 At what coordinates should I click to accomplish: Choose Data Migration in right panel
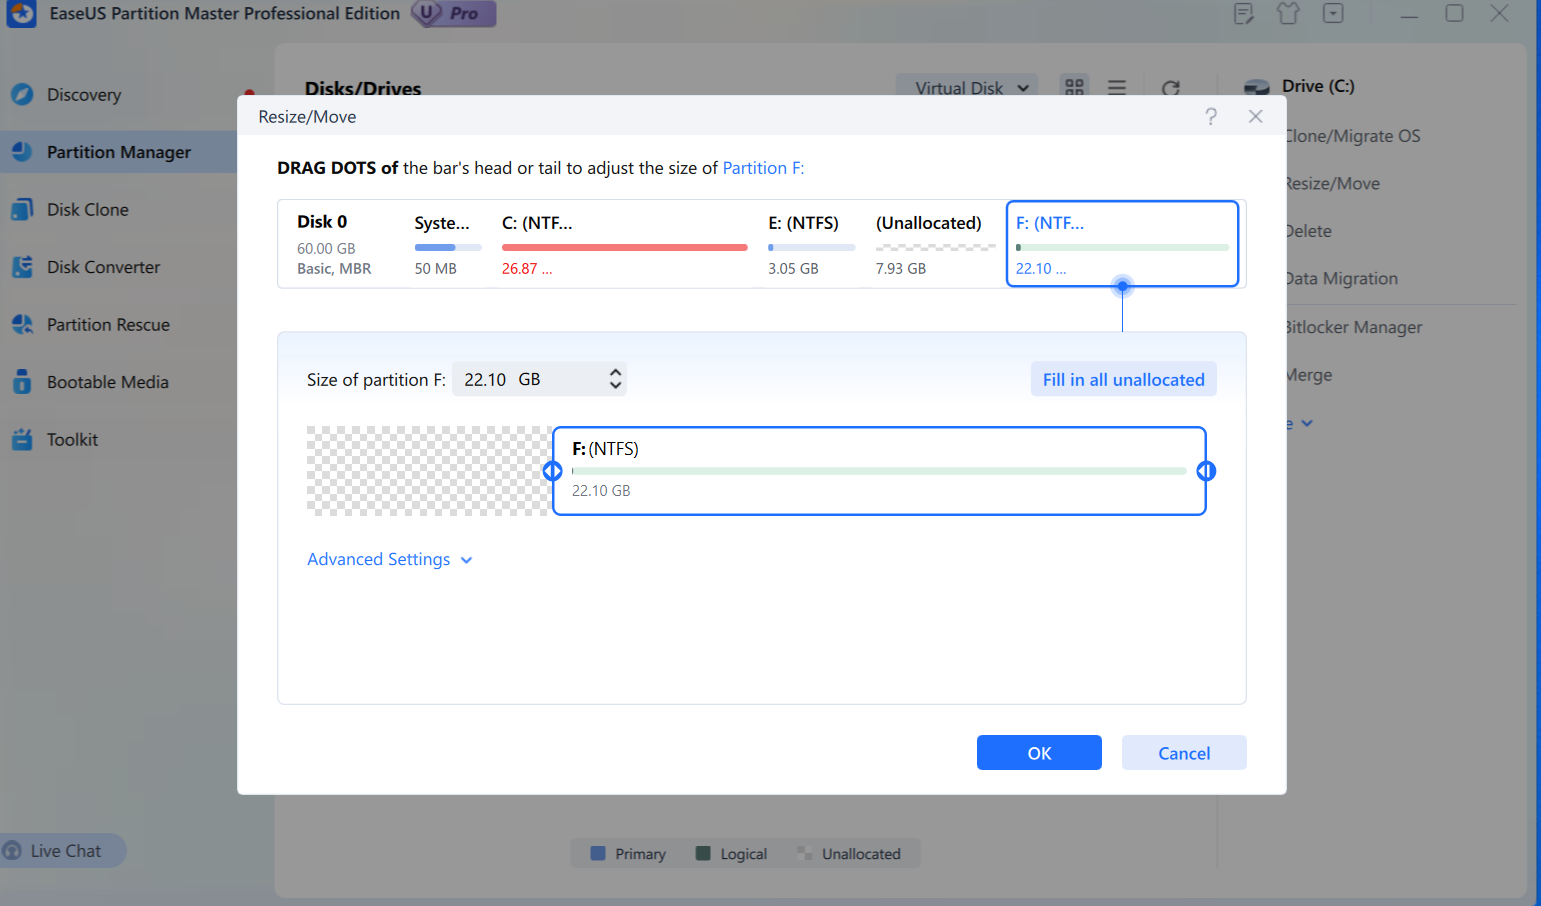point(1342,279)
